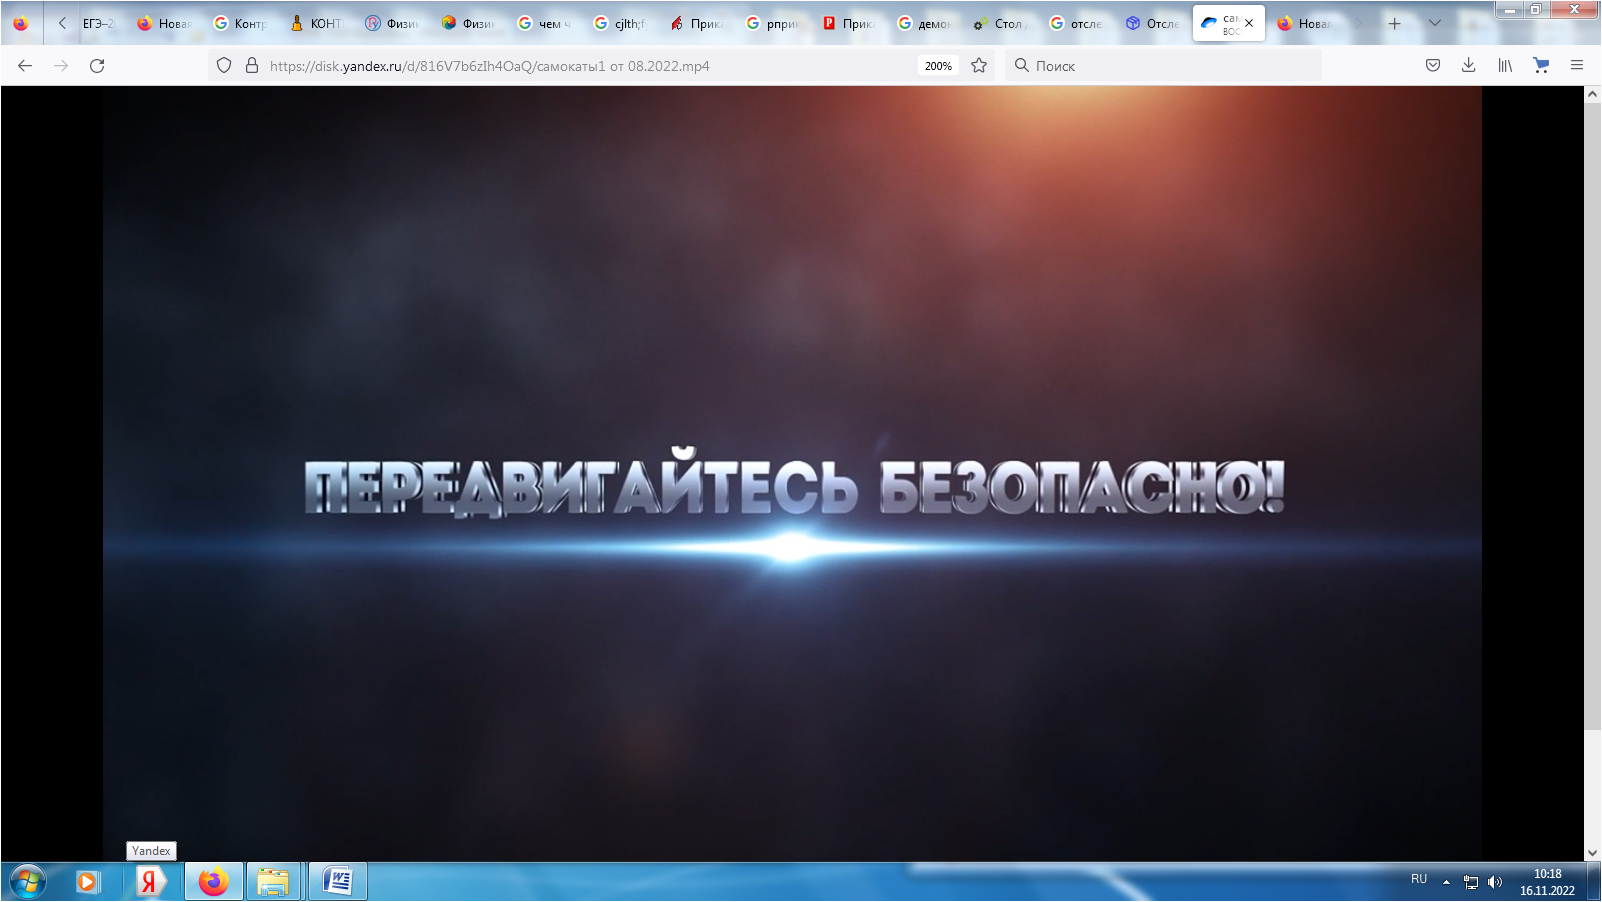Show hidden system tray icons
Viewport: 1602px width, 902px height.
click(1446, 882)
